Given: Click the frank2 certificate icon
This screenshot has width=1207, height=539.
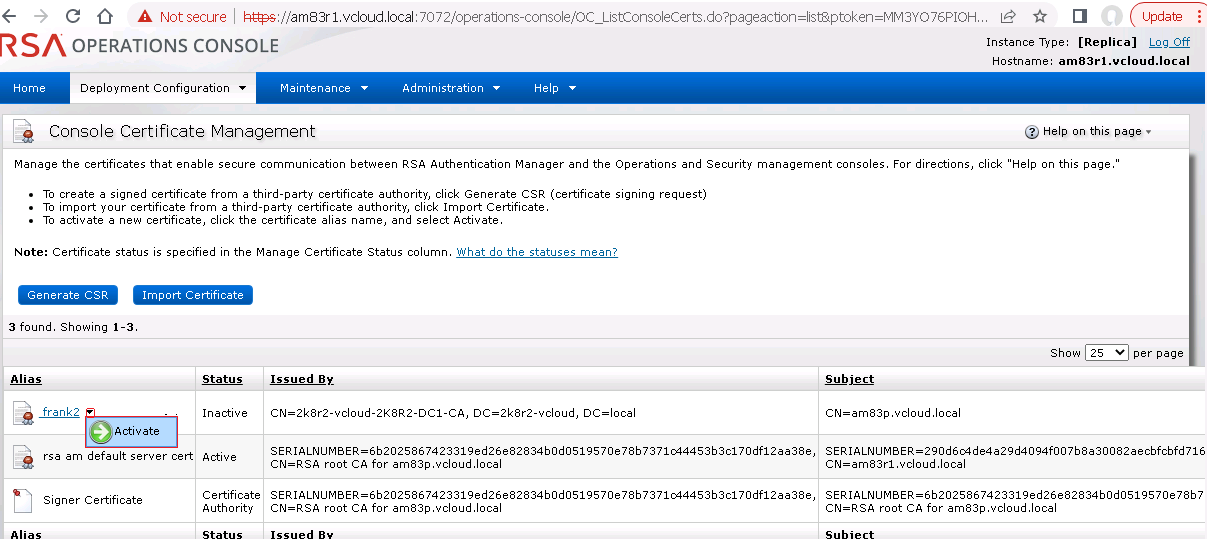Looking at the screenshot, I should (23, 412).
